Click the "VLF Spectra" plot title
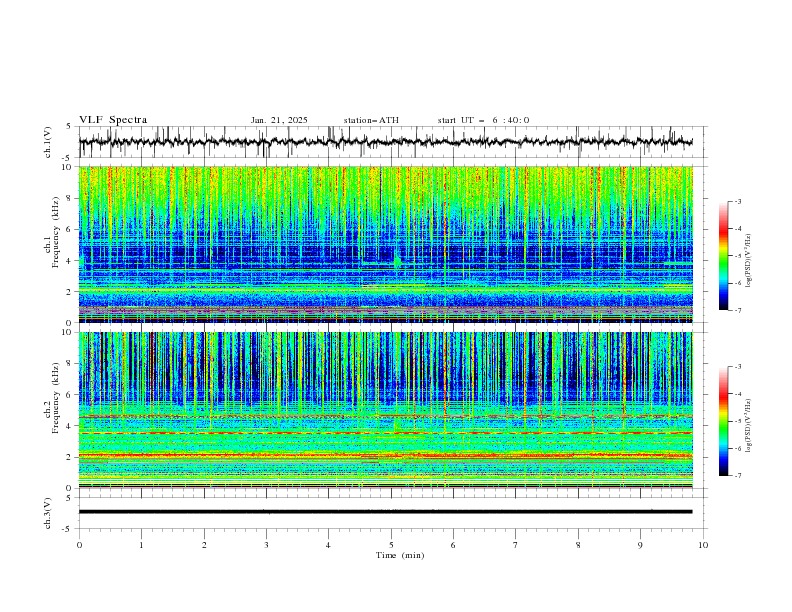 pyautogui.click(x=113, y=120)
